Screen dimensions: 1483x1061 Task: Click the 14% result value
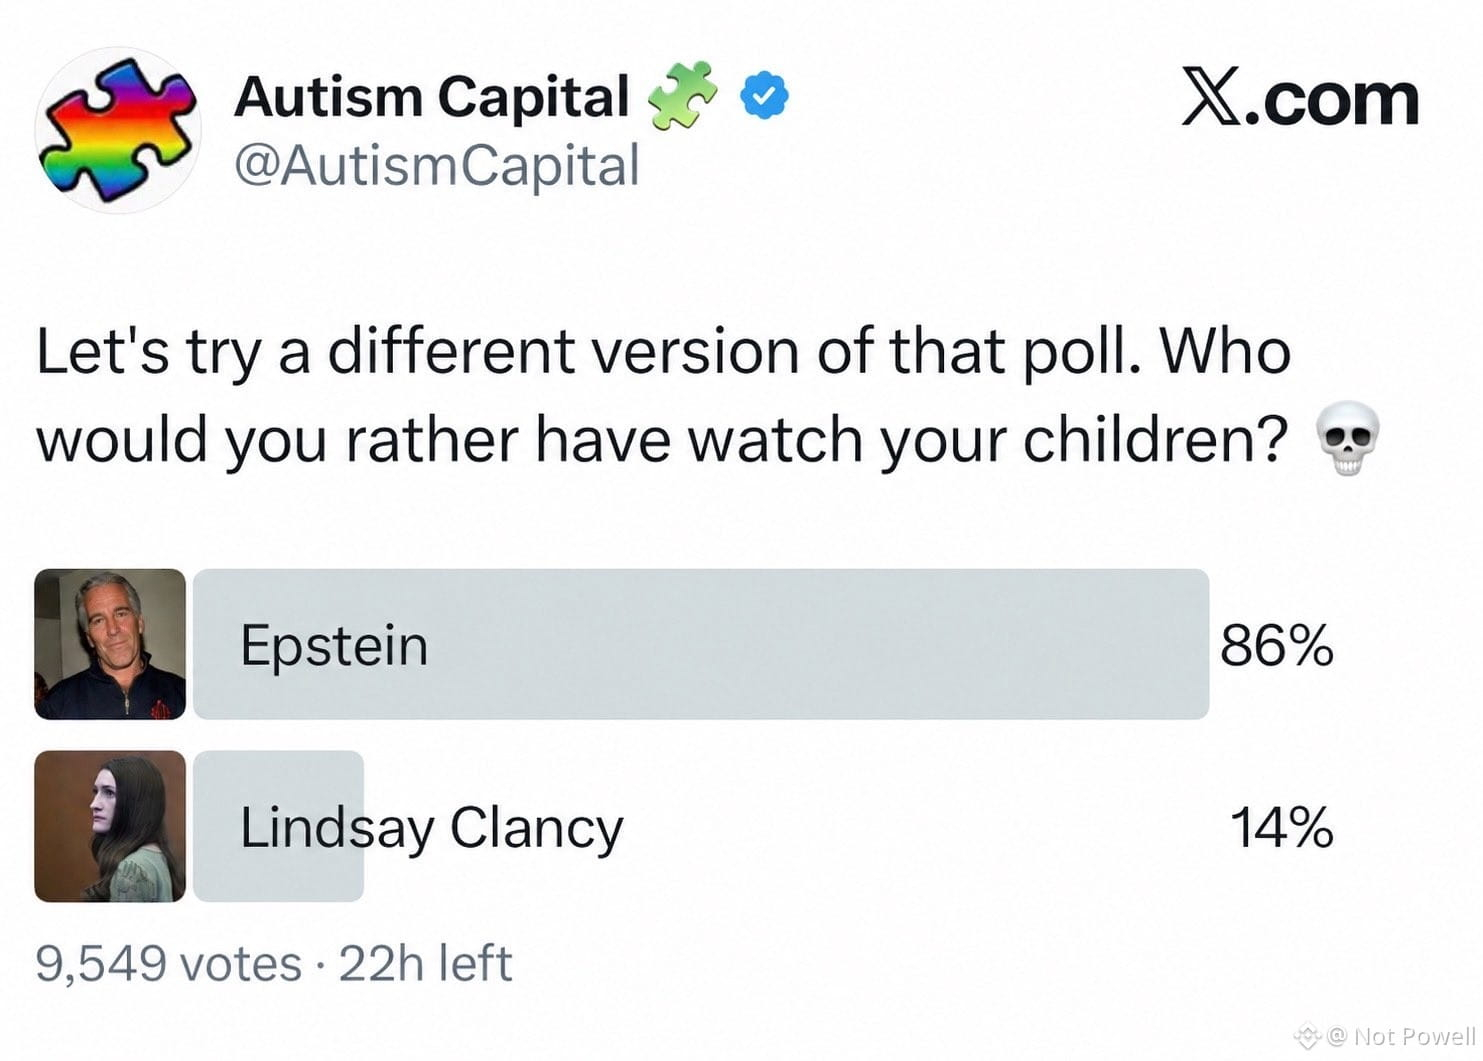[x=1282, y=828]
